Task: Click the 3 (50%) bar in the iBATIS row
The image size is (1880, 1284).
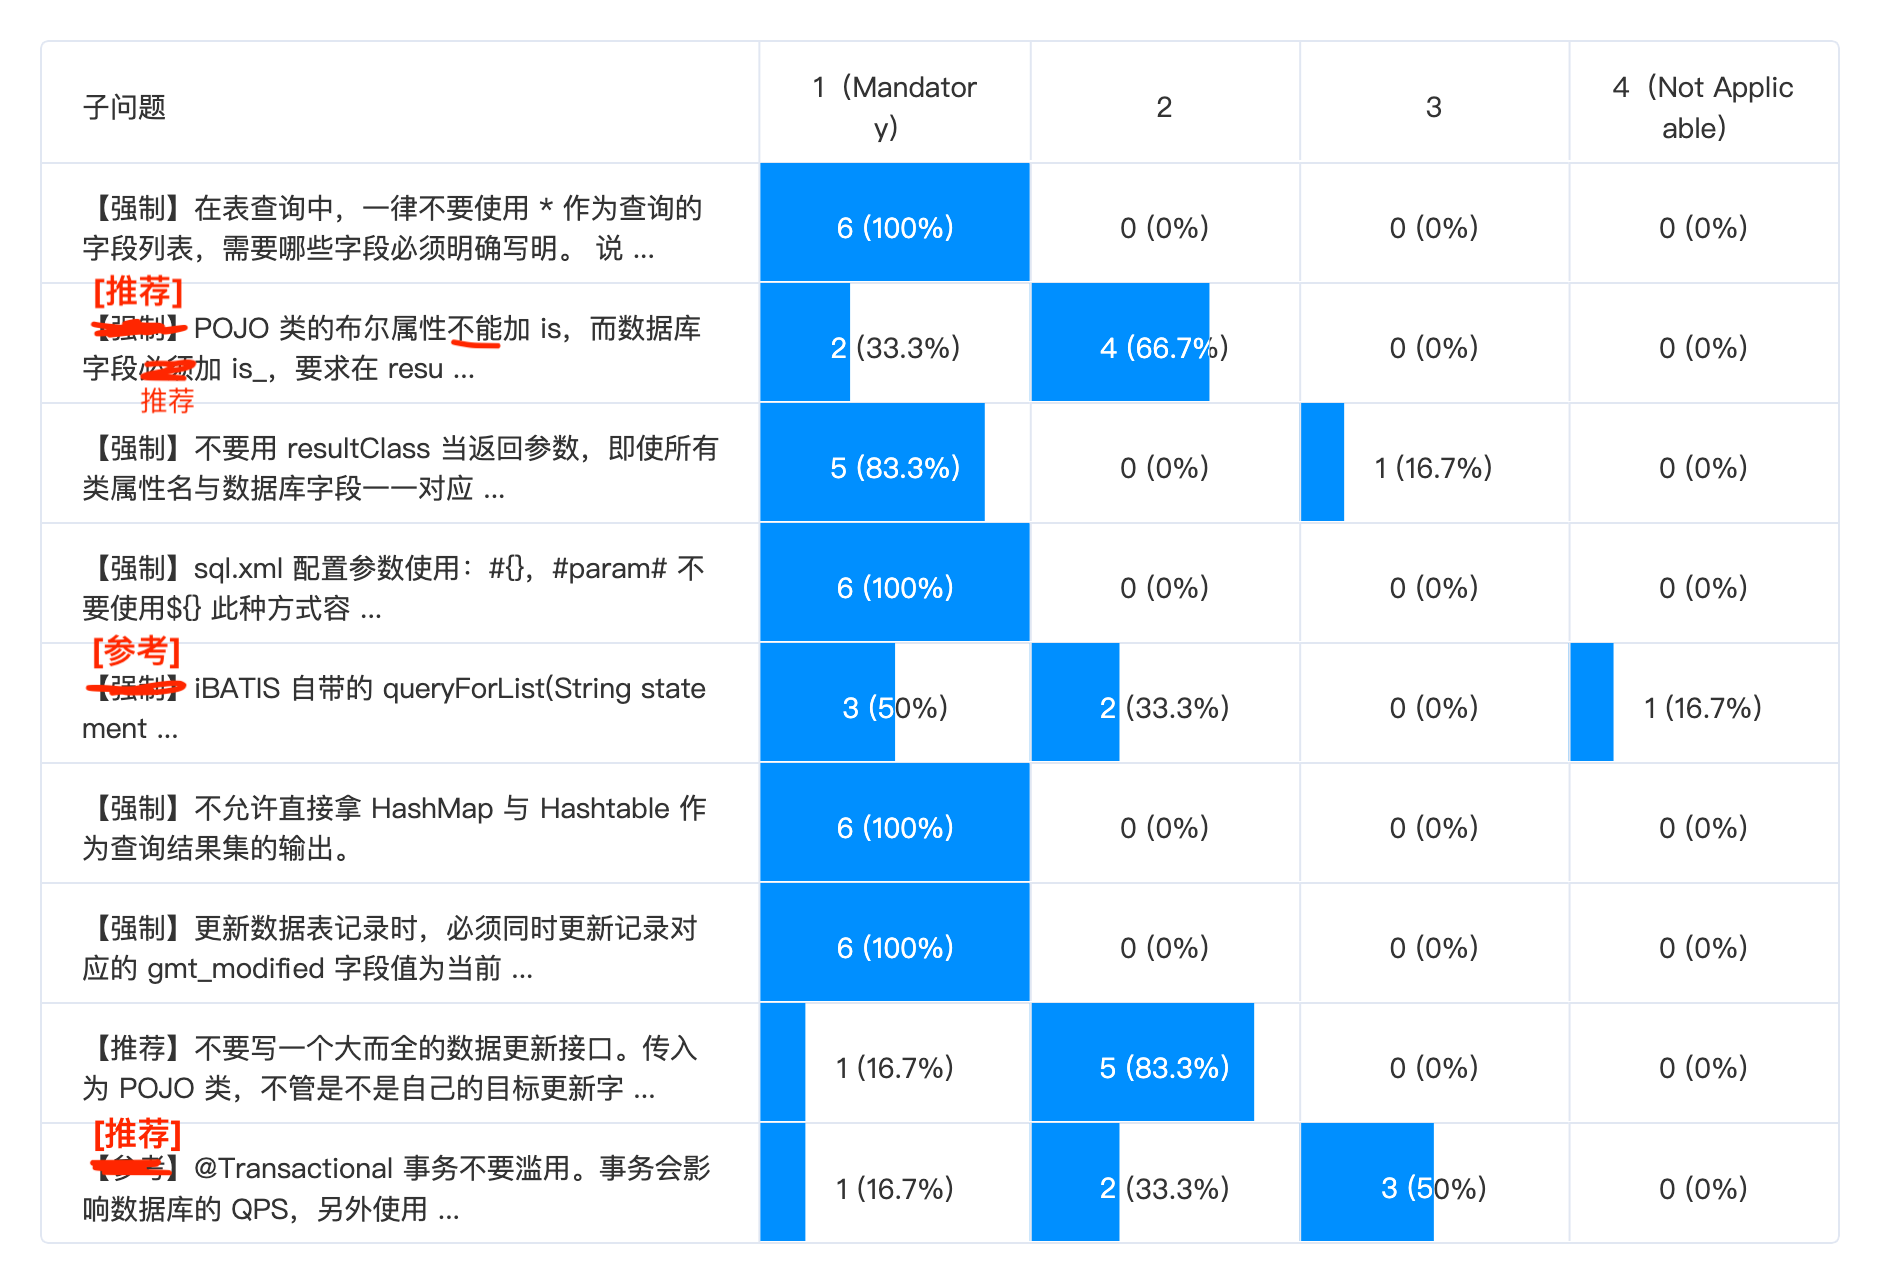Action: tap(827, 702)
